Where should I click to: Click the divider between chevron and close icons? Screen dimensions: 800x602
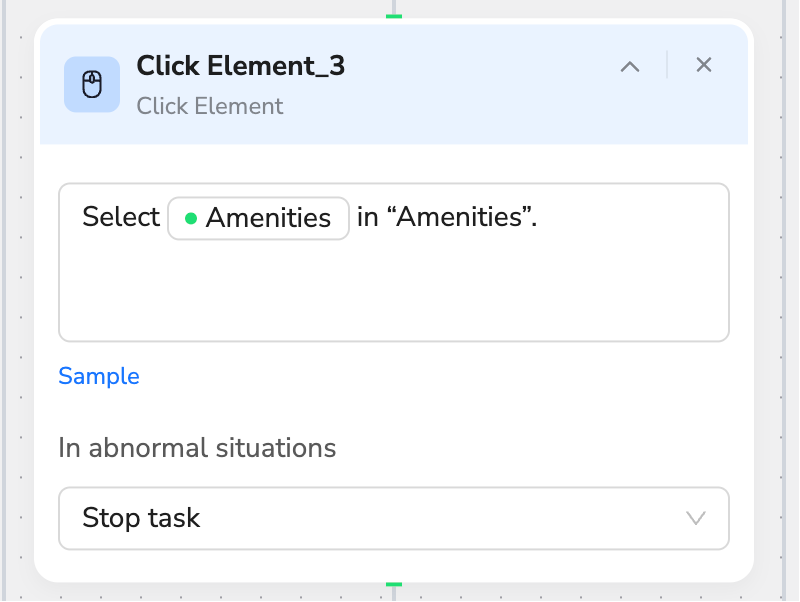667,65
